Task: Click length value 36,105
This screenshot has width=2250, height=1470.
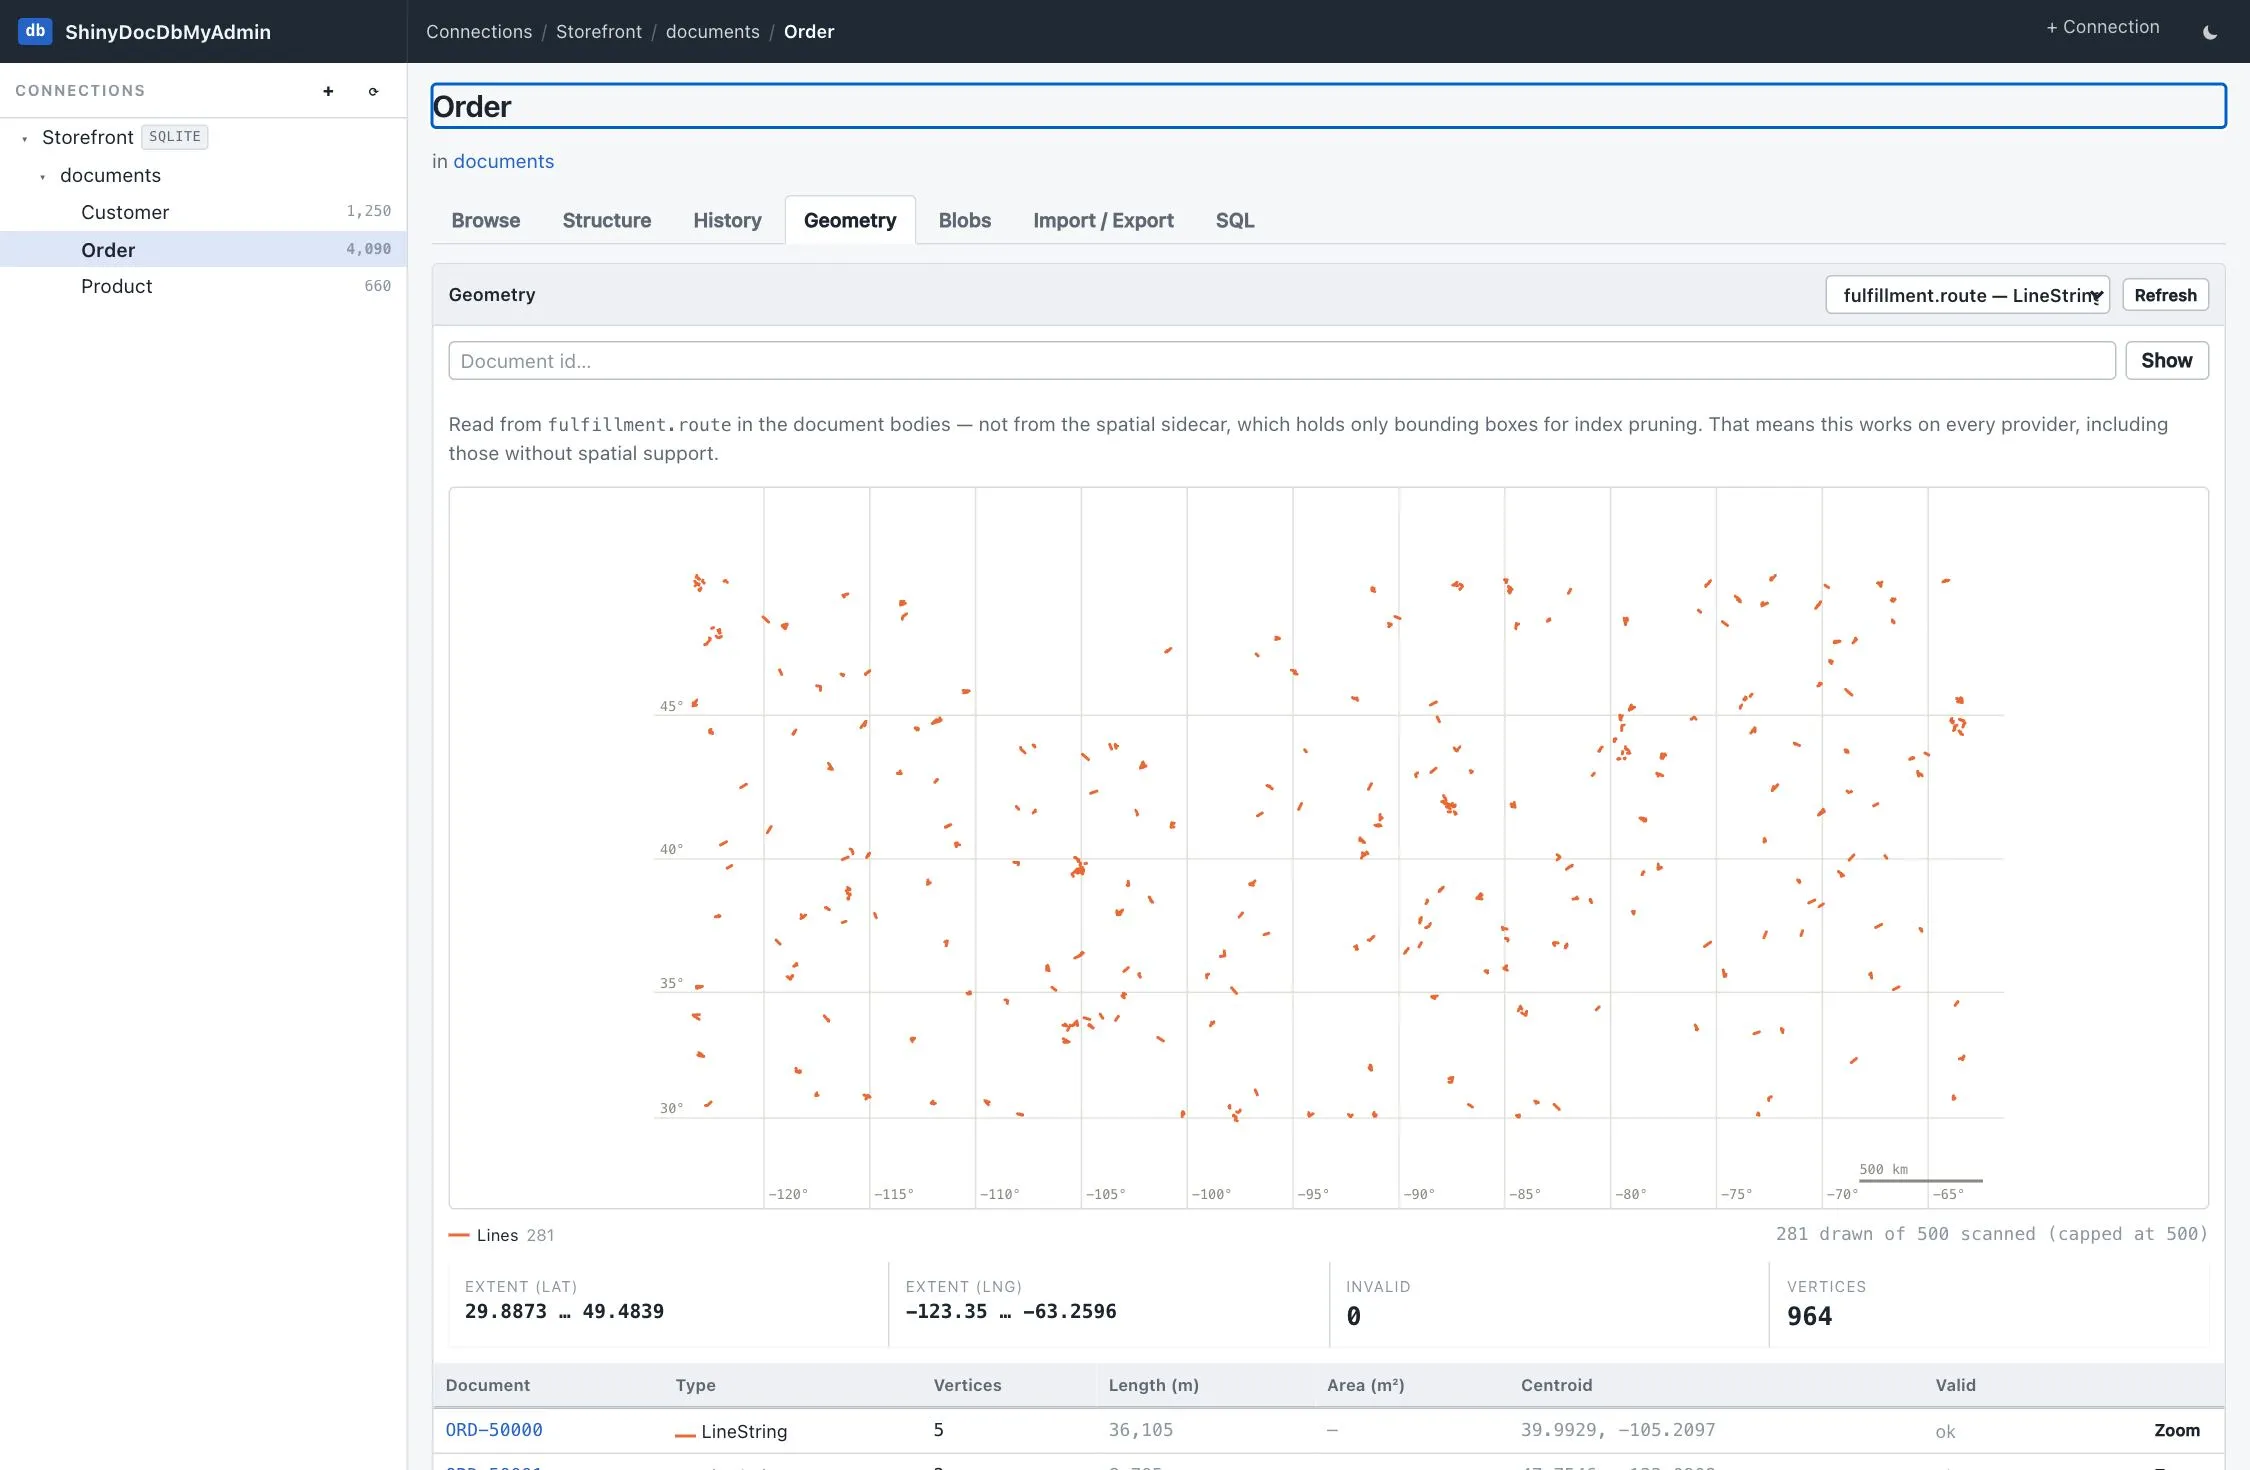Action: pyautogui.click(x=1140, y=1430)
